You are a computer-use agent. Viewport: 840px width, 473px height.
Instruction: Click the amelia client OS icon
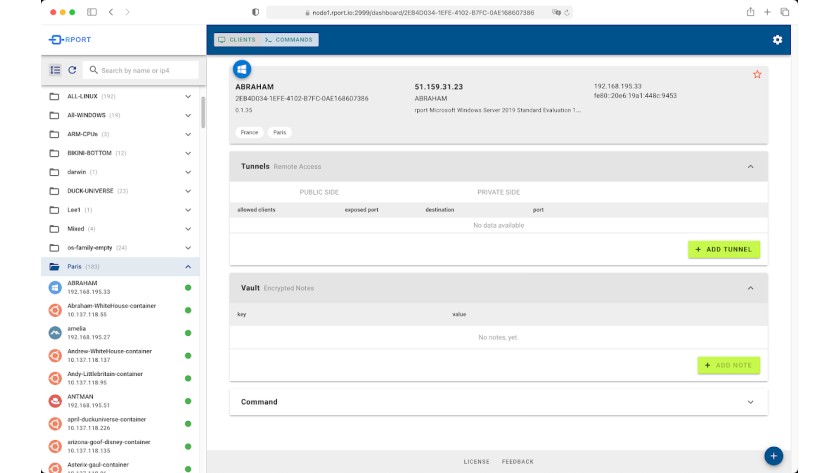55,333
